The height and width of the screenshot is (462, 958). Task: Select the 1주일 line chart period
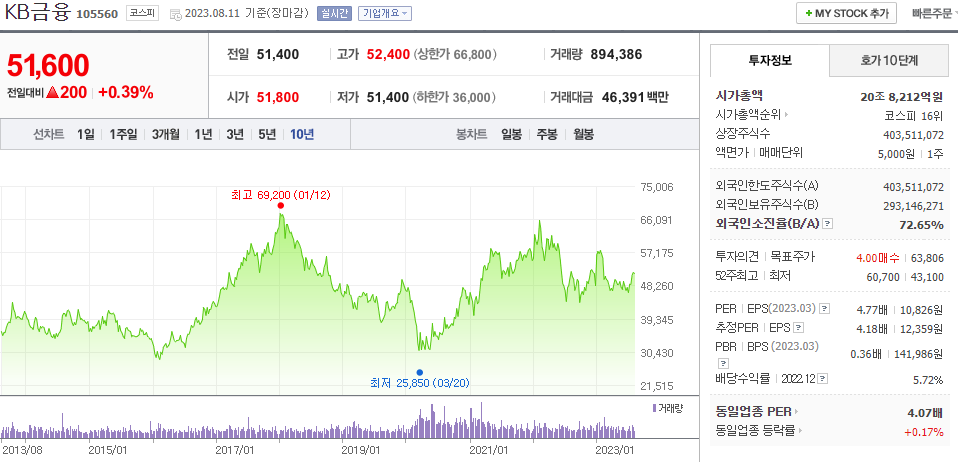coord(123,134)
